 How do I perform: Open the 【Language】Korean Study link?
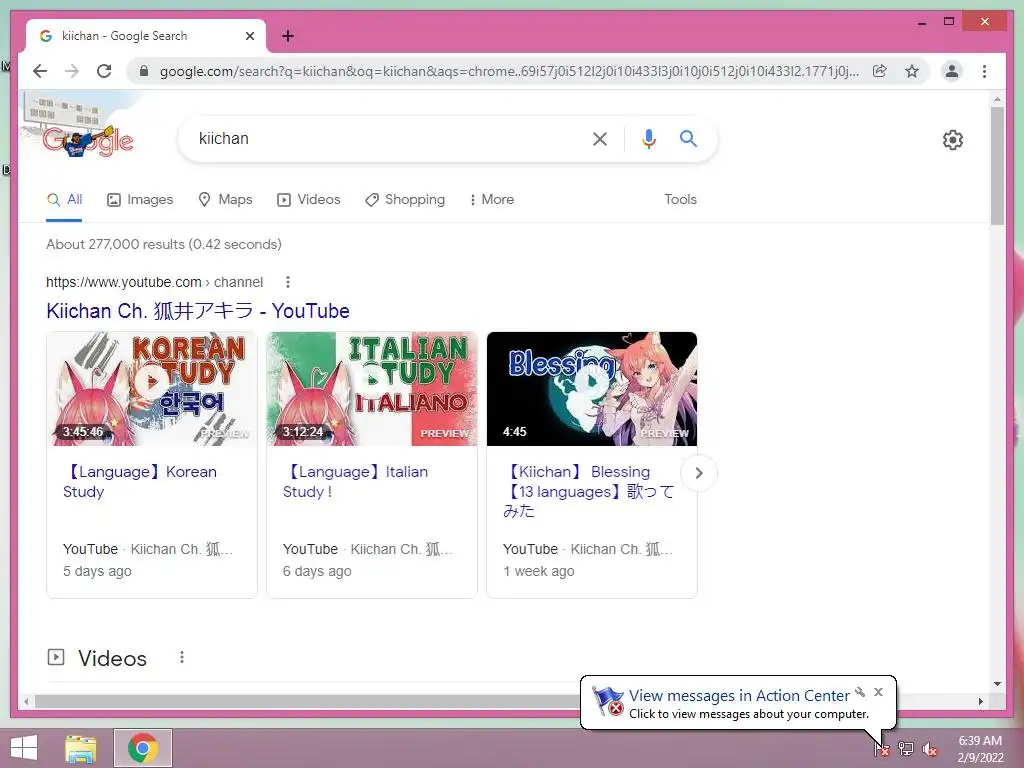point(140,481)
